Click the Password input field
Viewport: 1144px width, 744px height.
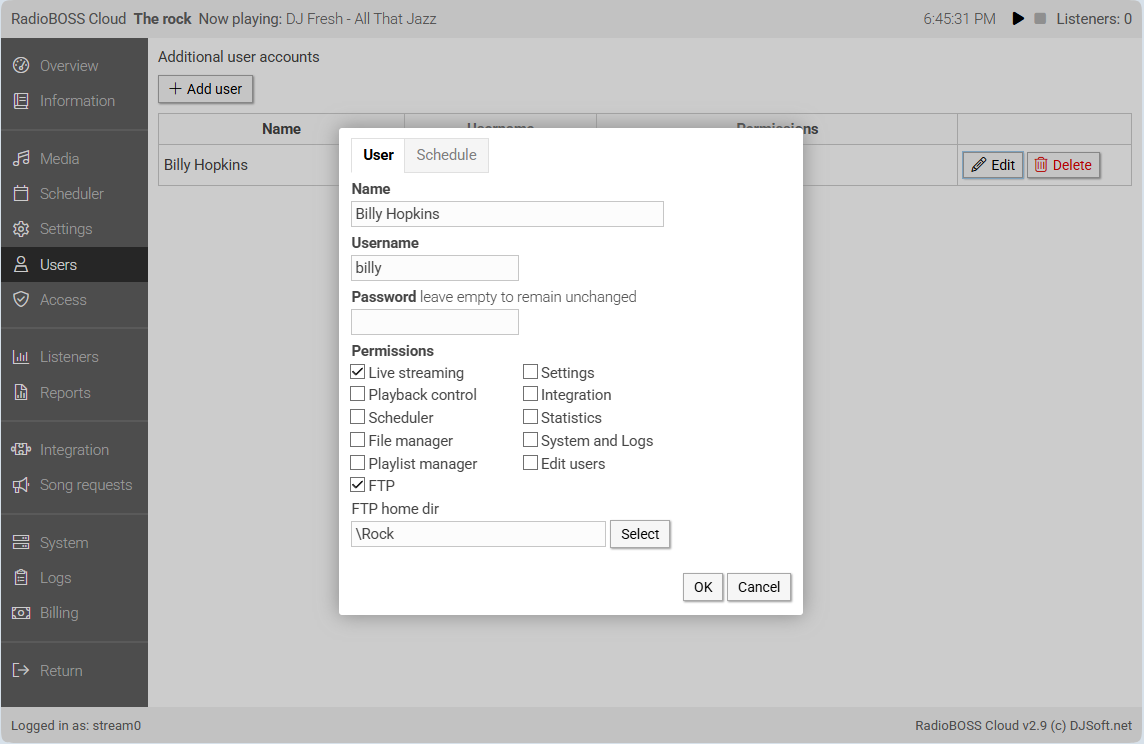(x=435, y=322)
